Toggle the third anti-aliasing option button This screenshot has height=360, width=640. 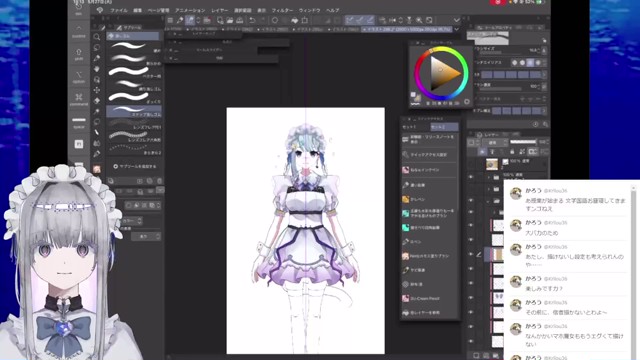pyautogui.click(x=530, y=63)
